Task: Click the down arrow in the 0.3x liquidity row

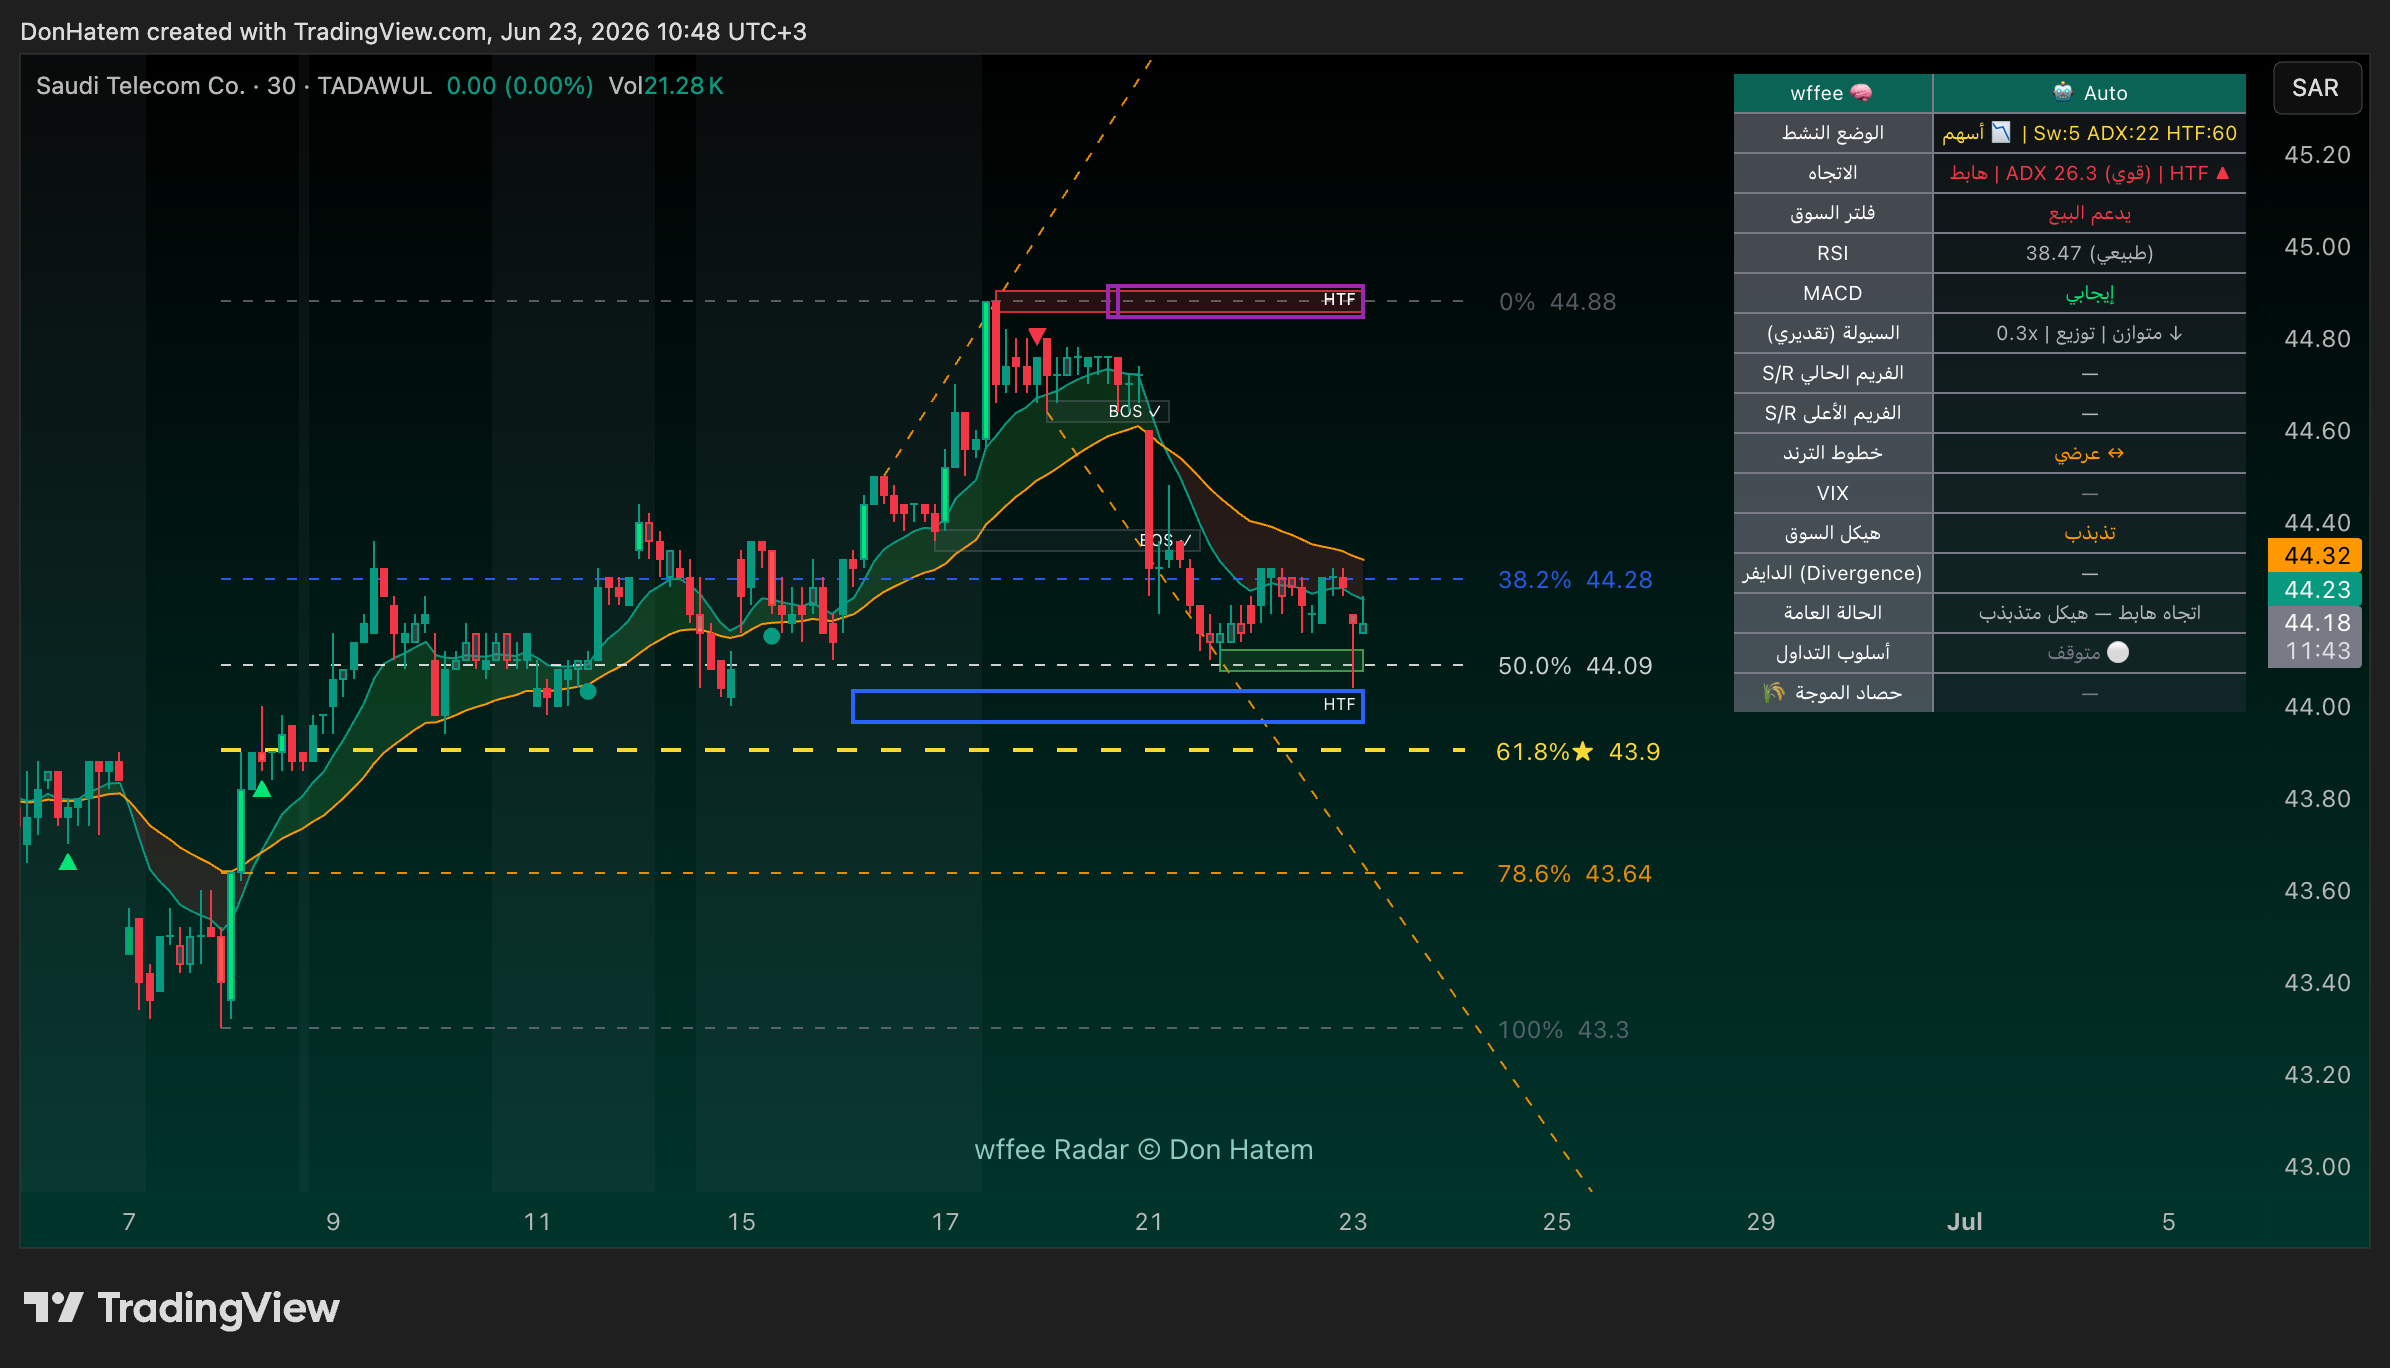Action: 2176,333
